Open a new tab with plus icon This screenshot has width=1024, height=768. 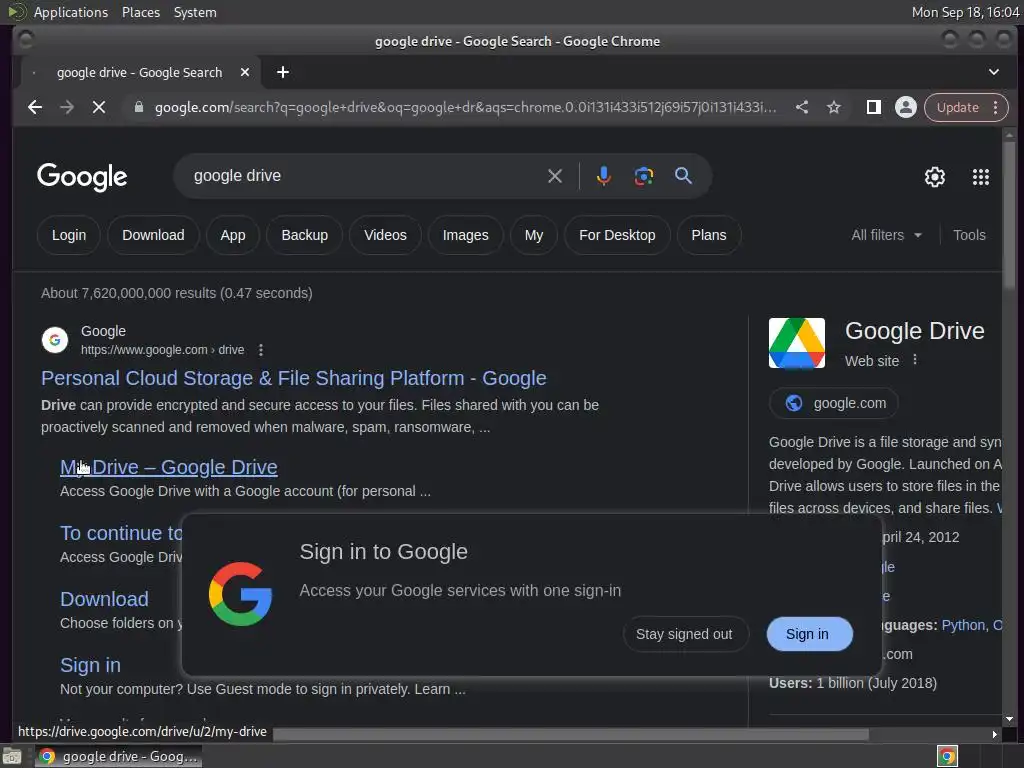point(283,72)
